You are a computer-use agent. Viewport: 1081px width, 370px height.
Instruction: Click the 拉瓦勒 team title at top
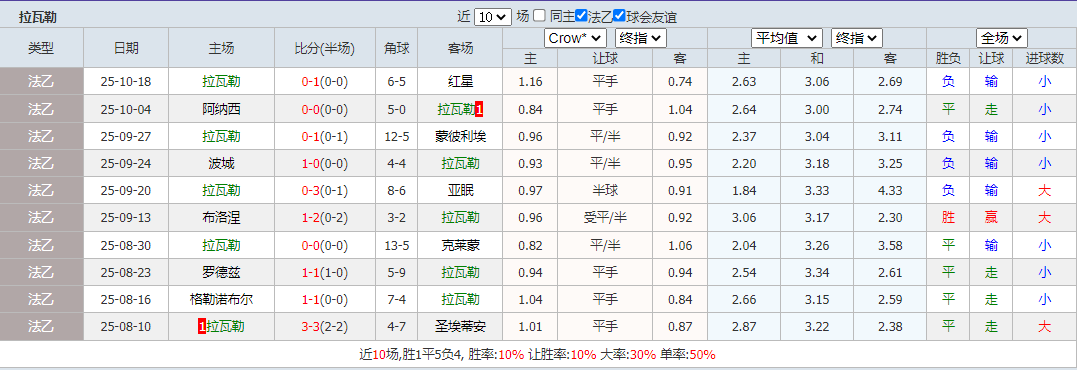[37, 17]
